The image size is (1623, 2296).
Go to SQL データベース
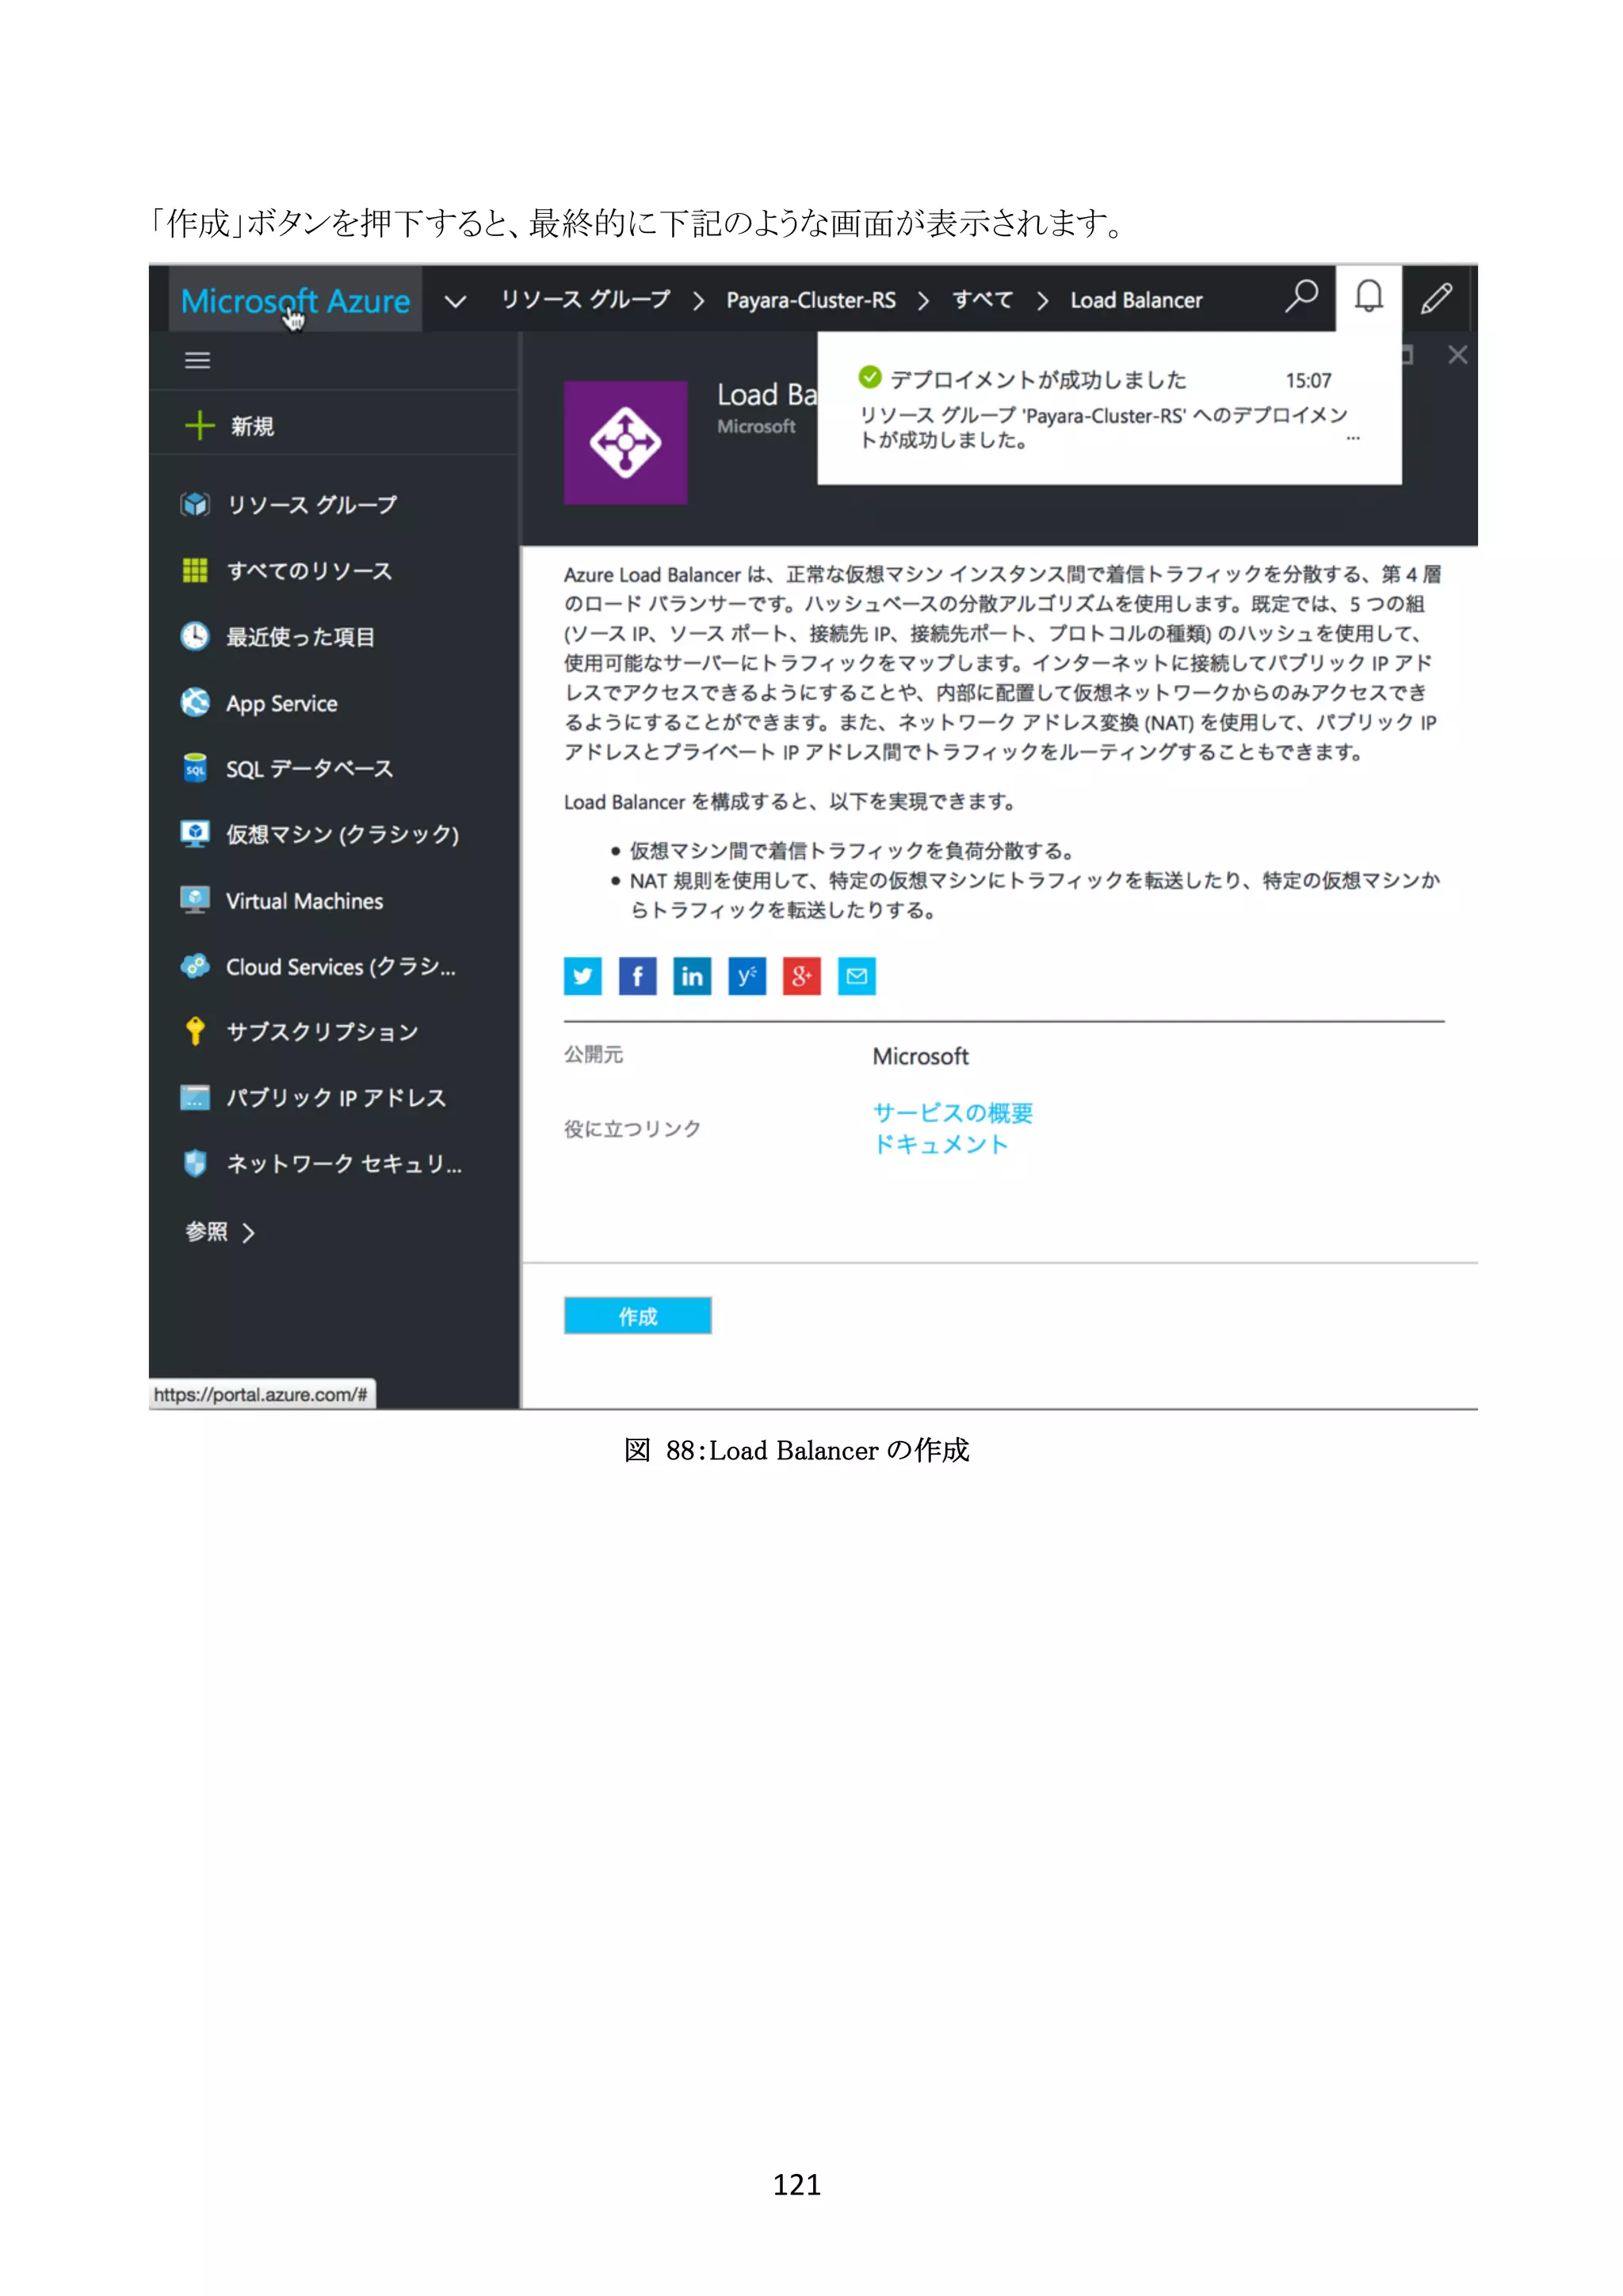tap(310, 769)
